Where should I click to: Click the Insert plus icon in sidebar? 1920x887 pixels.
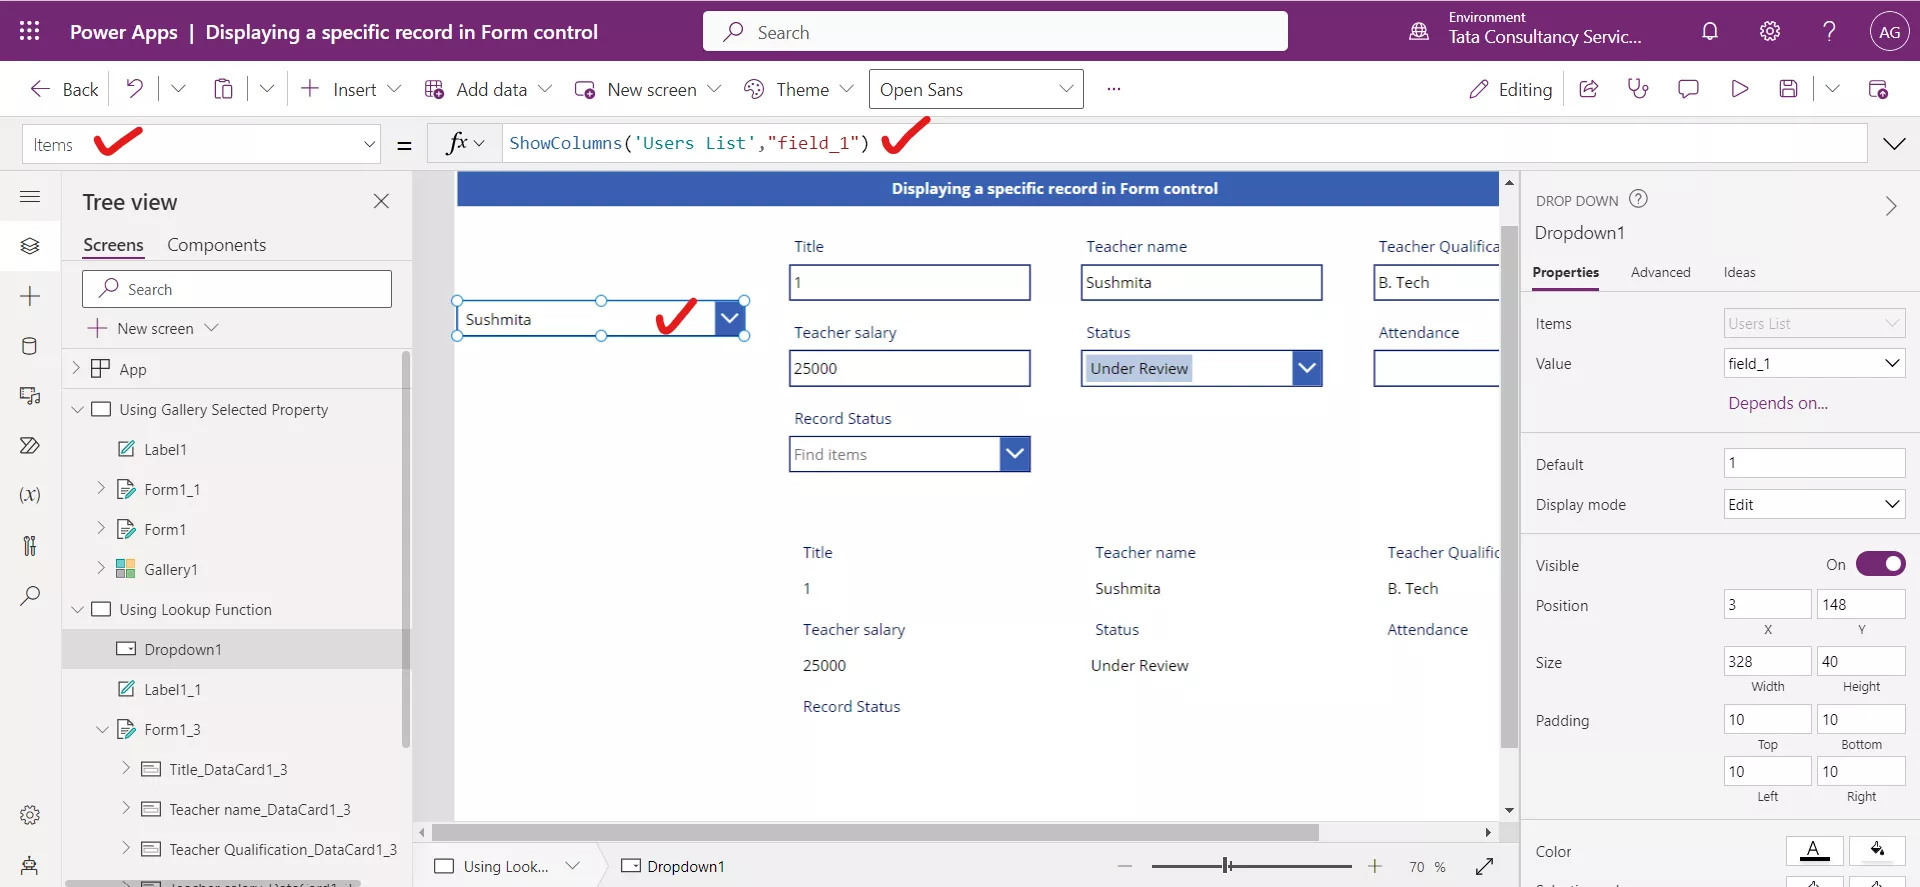click(30, 296)
